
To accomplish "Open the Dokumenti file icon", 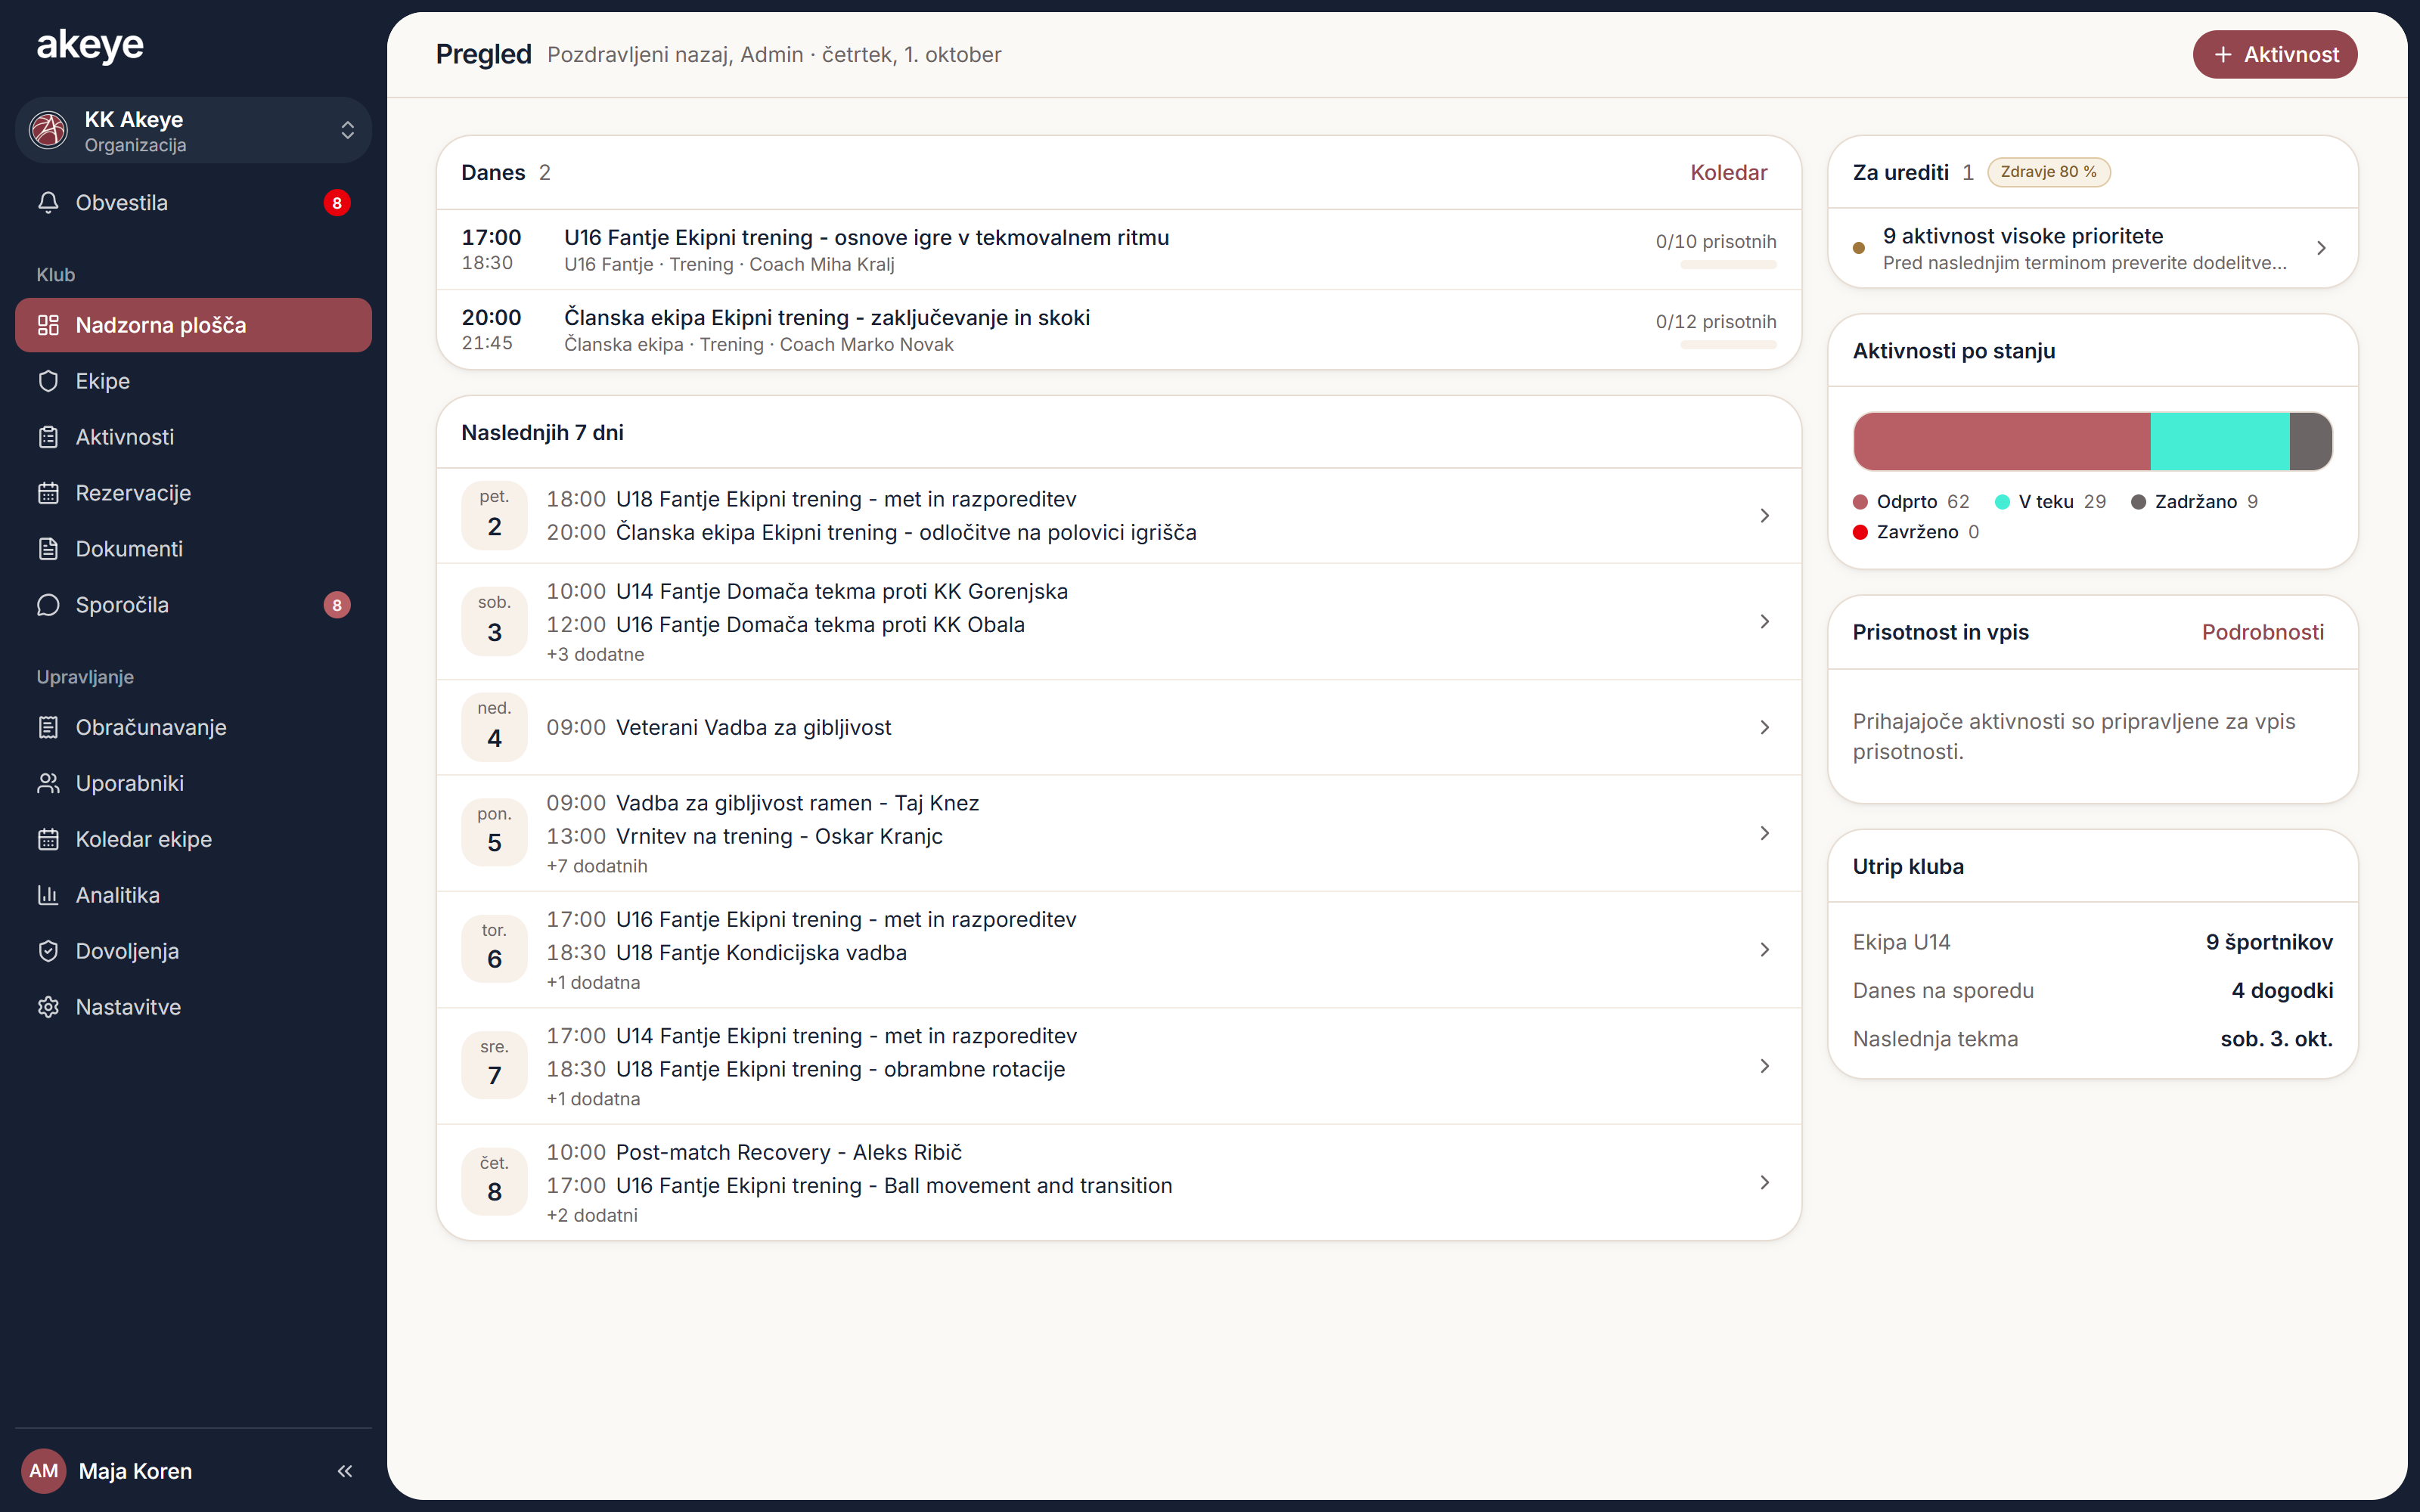I will tap(48, 549).
